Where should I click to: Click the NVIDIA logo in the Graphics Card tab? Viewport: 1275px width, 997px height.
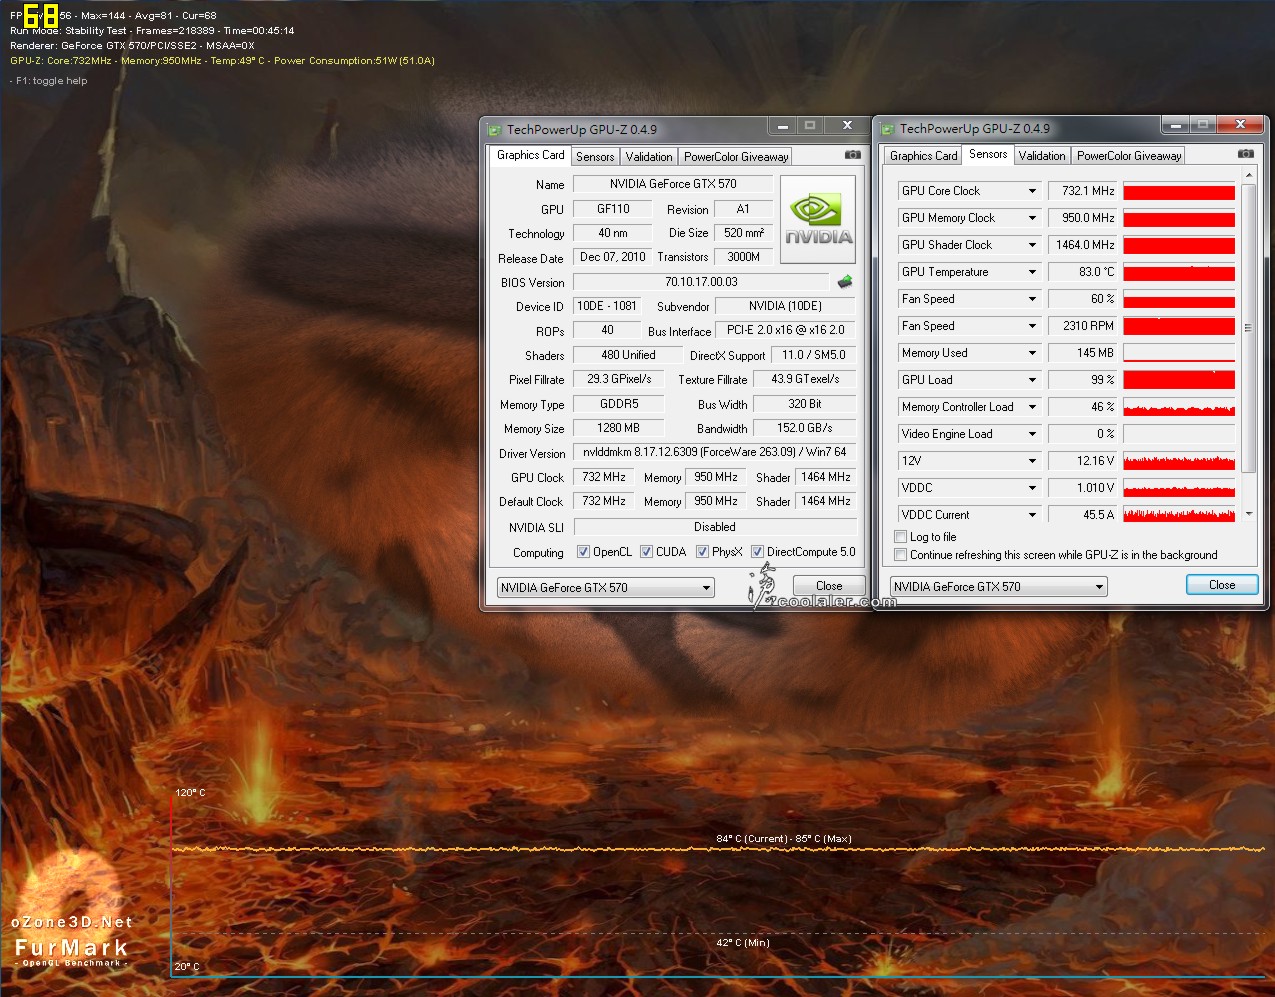817,219
